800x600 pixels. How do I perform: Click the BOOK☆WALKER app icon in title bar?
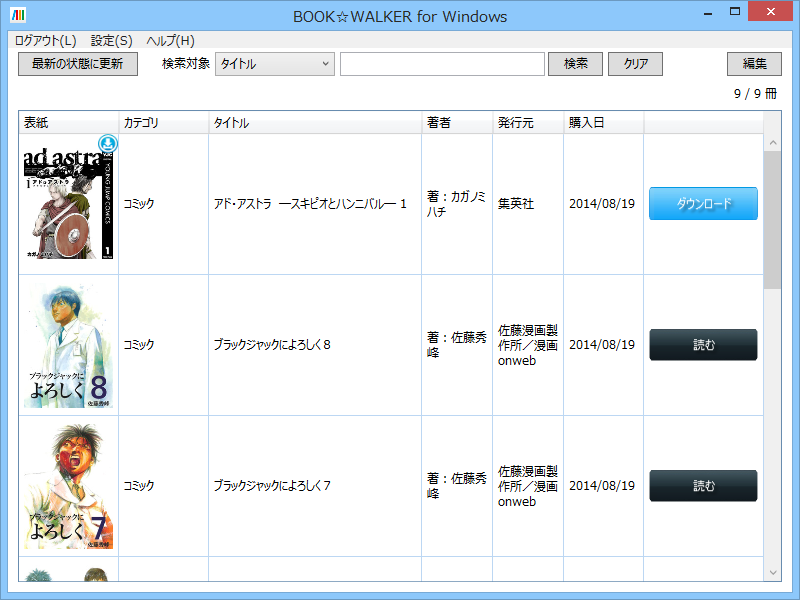[x=18, y=15]
